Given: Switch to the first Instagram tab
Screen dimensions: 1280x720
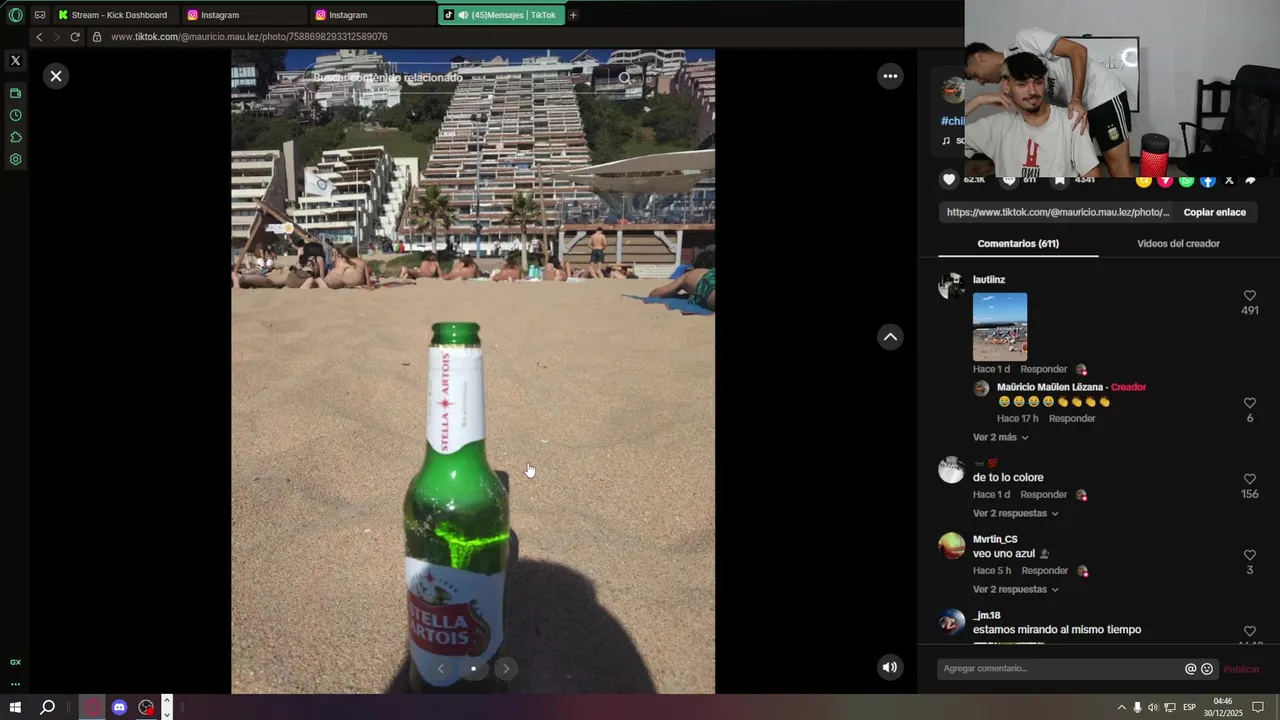Looking at the screenshot, I should [245, 15].
